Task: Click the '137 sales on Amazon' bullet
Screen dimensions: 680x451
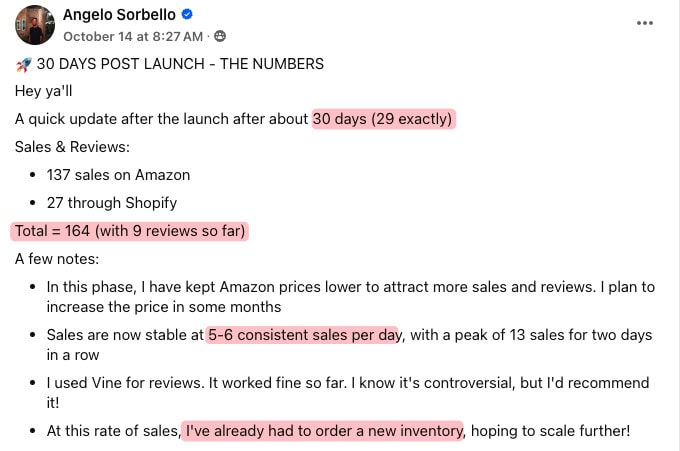Action: 118,175
